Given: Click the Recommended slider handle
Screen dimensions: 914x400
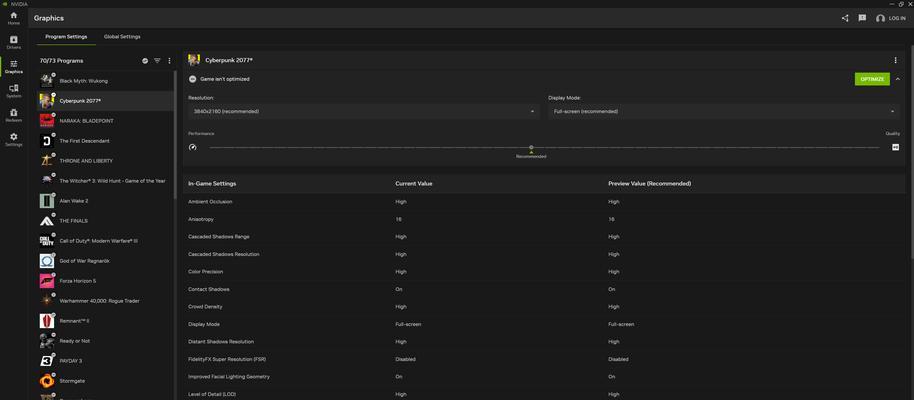Looking at the screenshot, I should pos(531,148).
